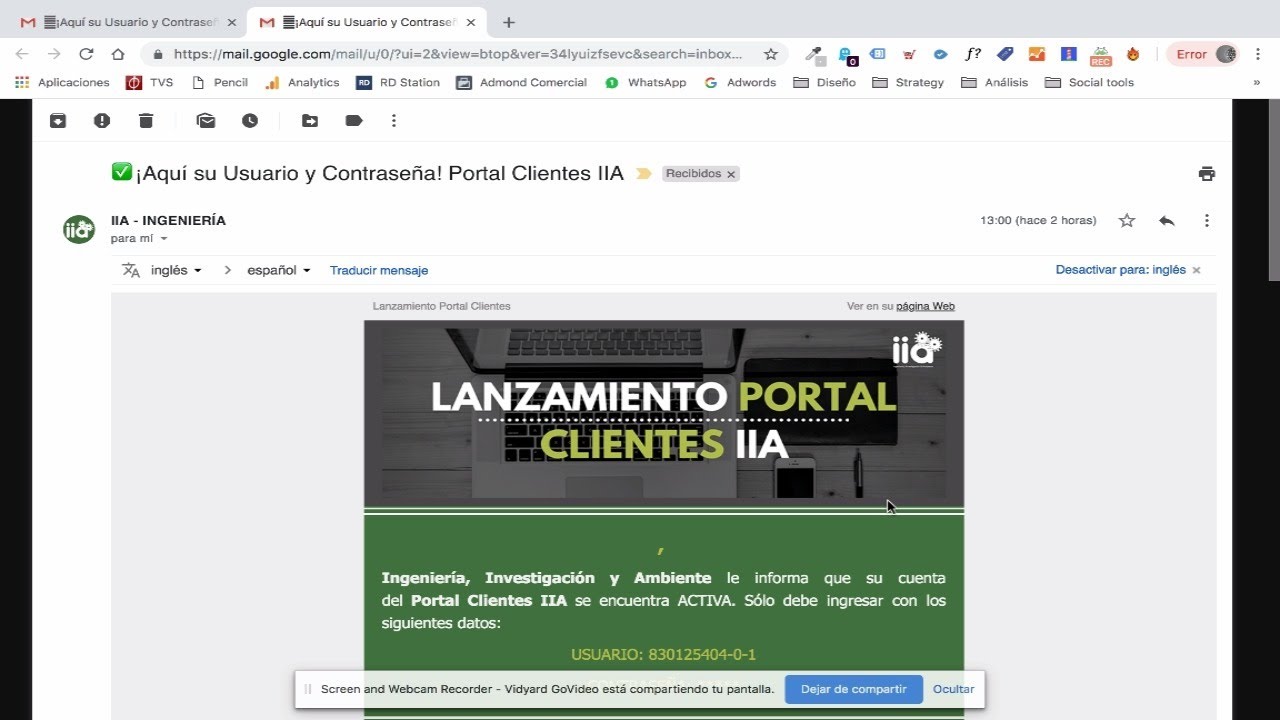Report the message as spam

[102, 121]
